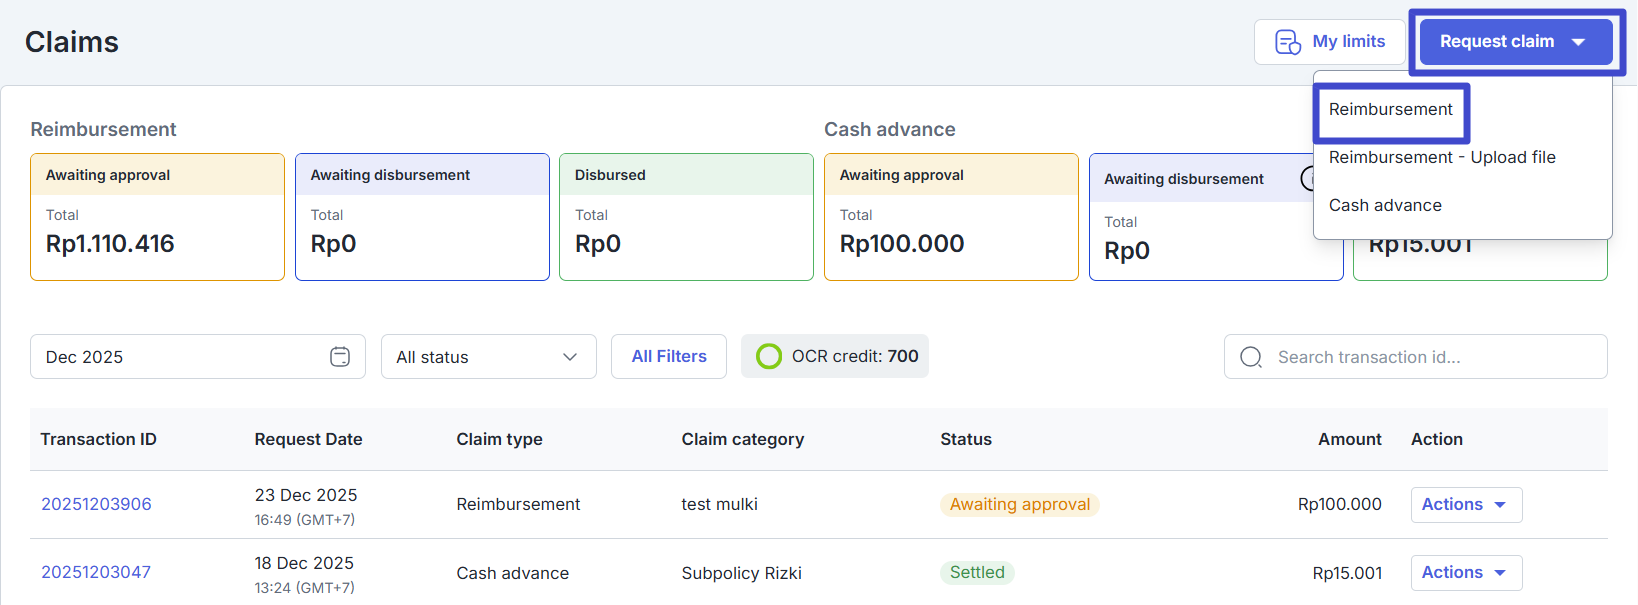1638x605 pixels.
Task: Select Reimbursement from the claim menu
Action: (1390, 110)
